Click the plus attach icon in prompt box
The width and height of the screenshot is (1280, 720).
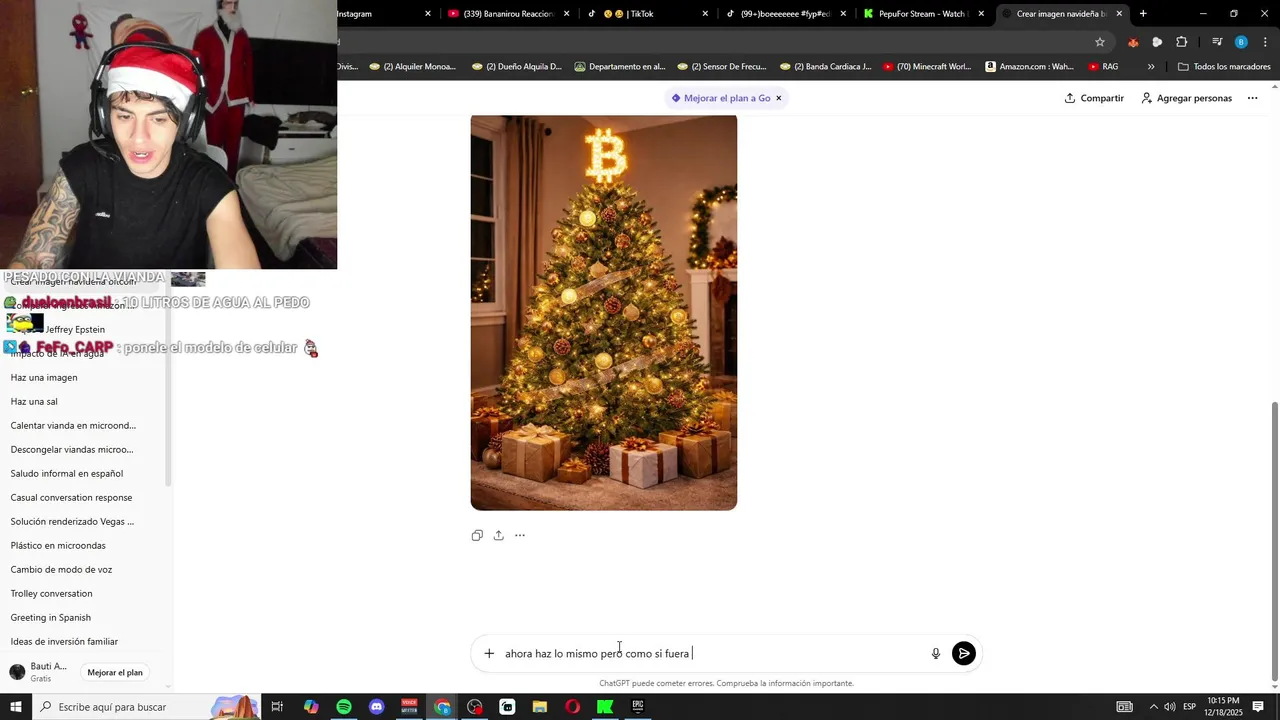tap(489, 653)
